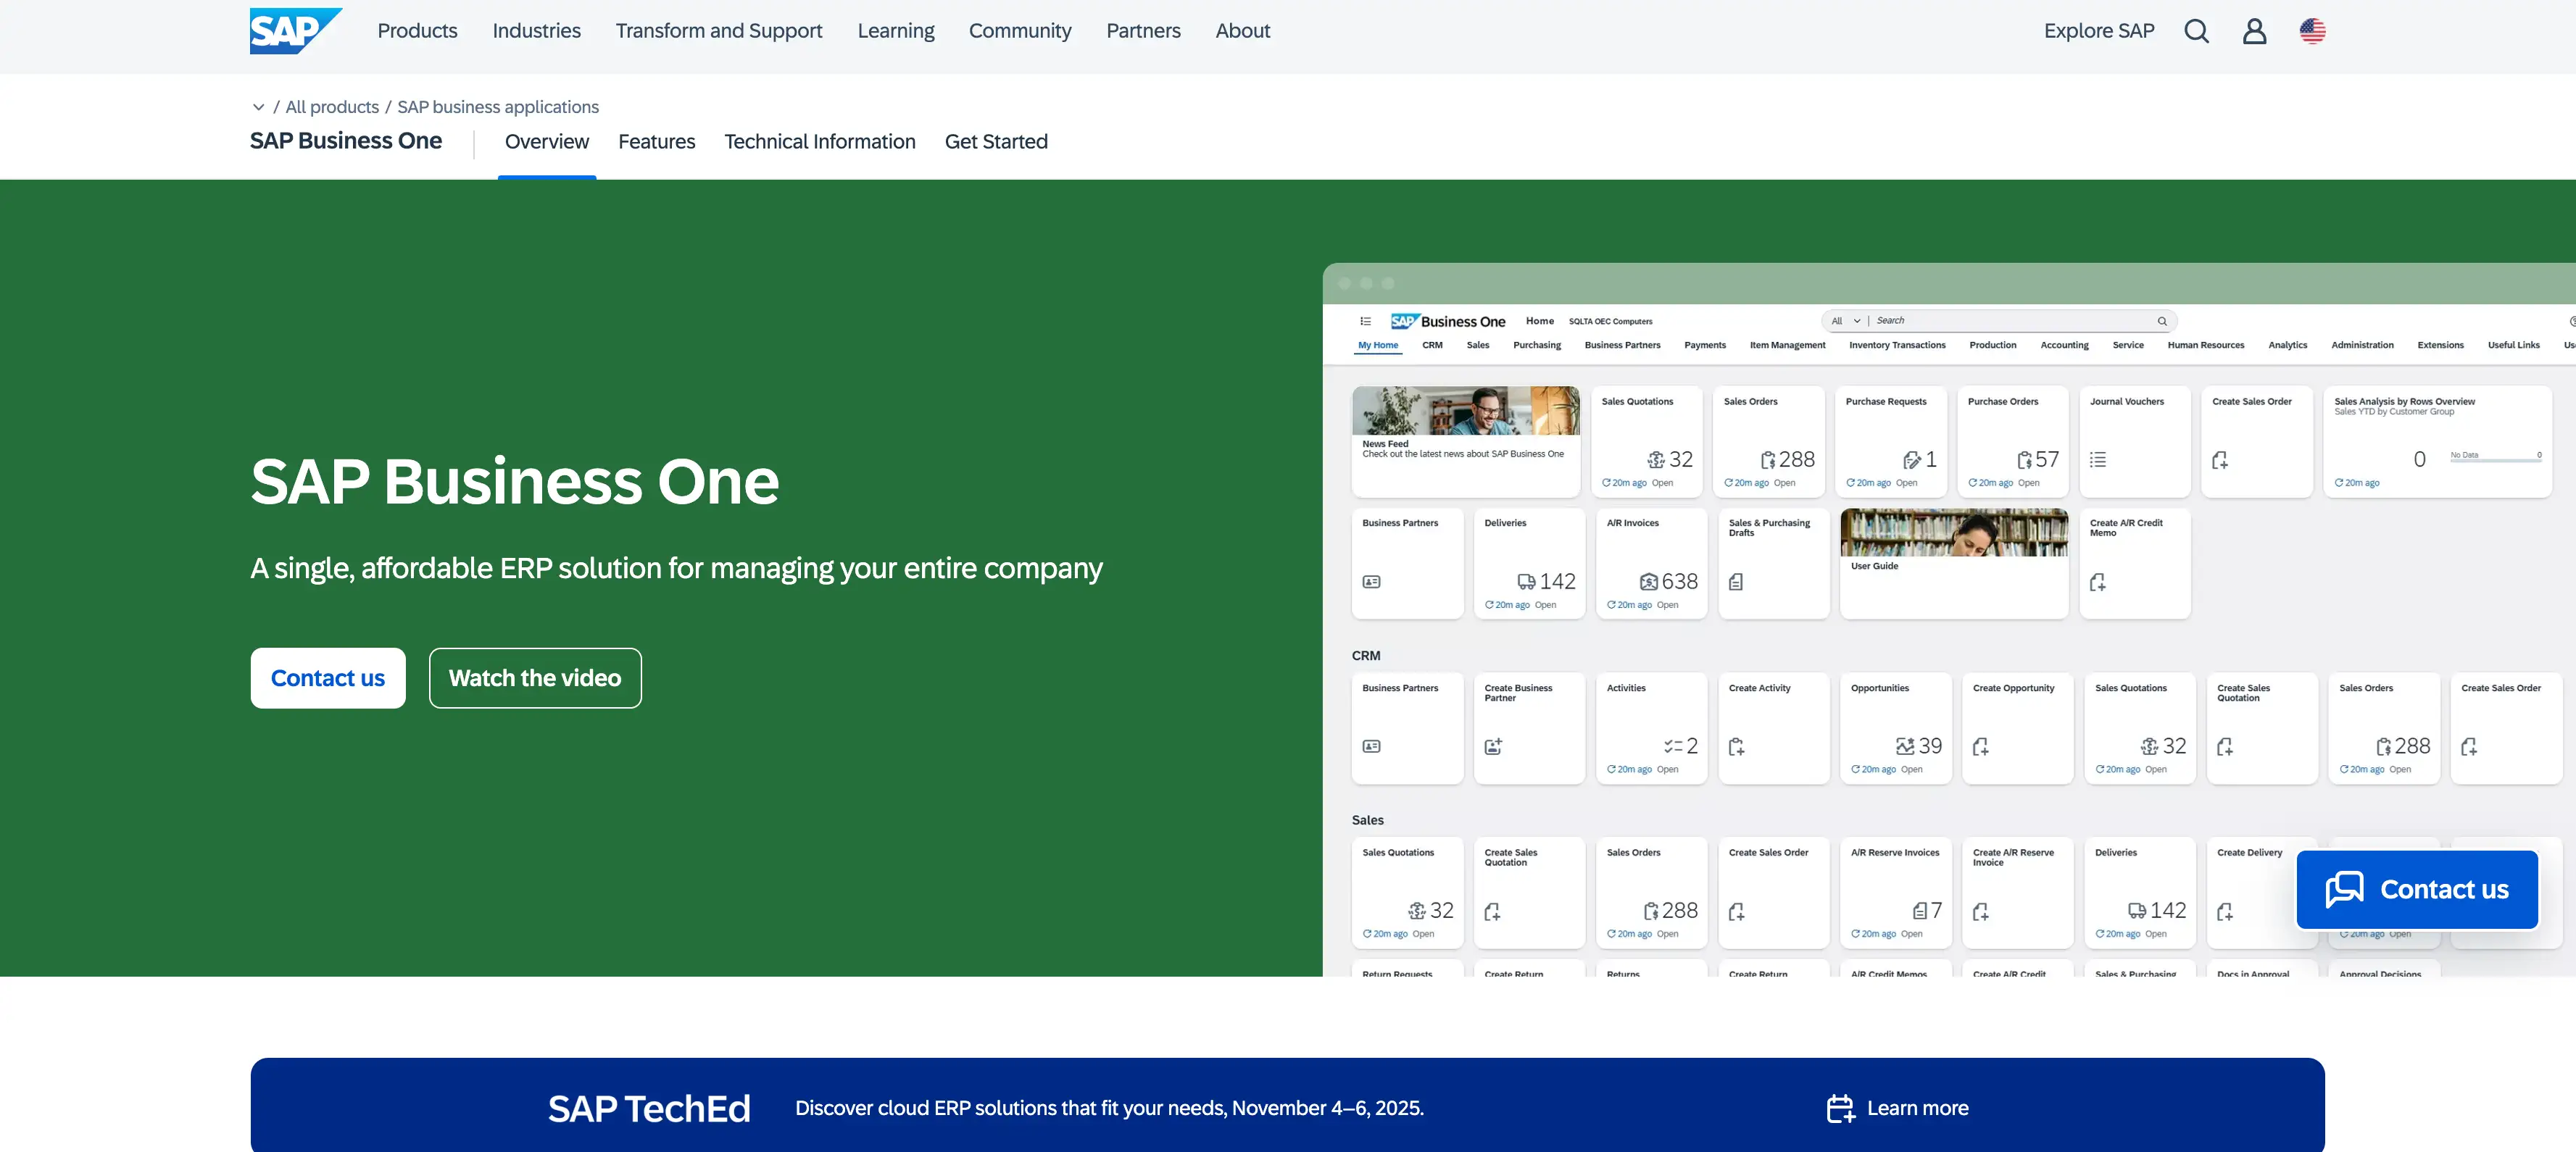Click Business One logo in app screenshot

(1447, 321)
